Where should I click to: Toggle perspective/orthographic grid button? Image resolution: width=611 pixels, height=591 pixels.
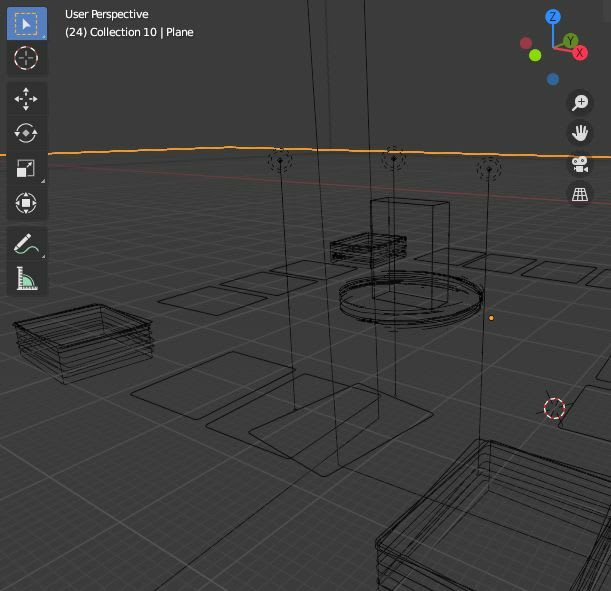pyautogui.click(x=580, y=194)
